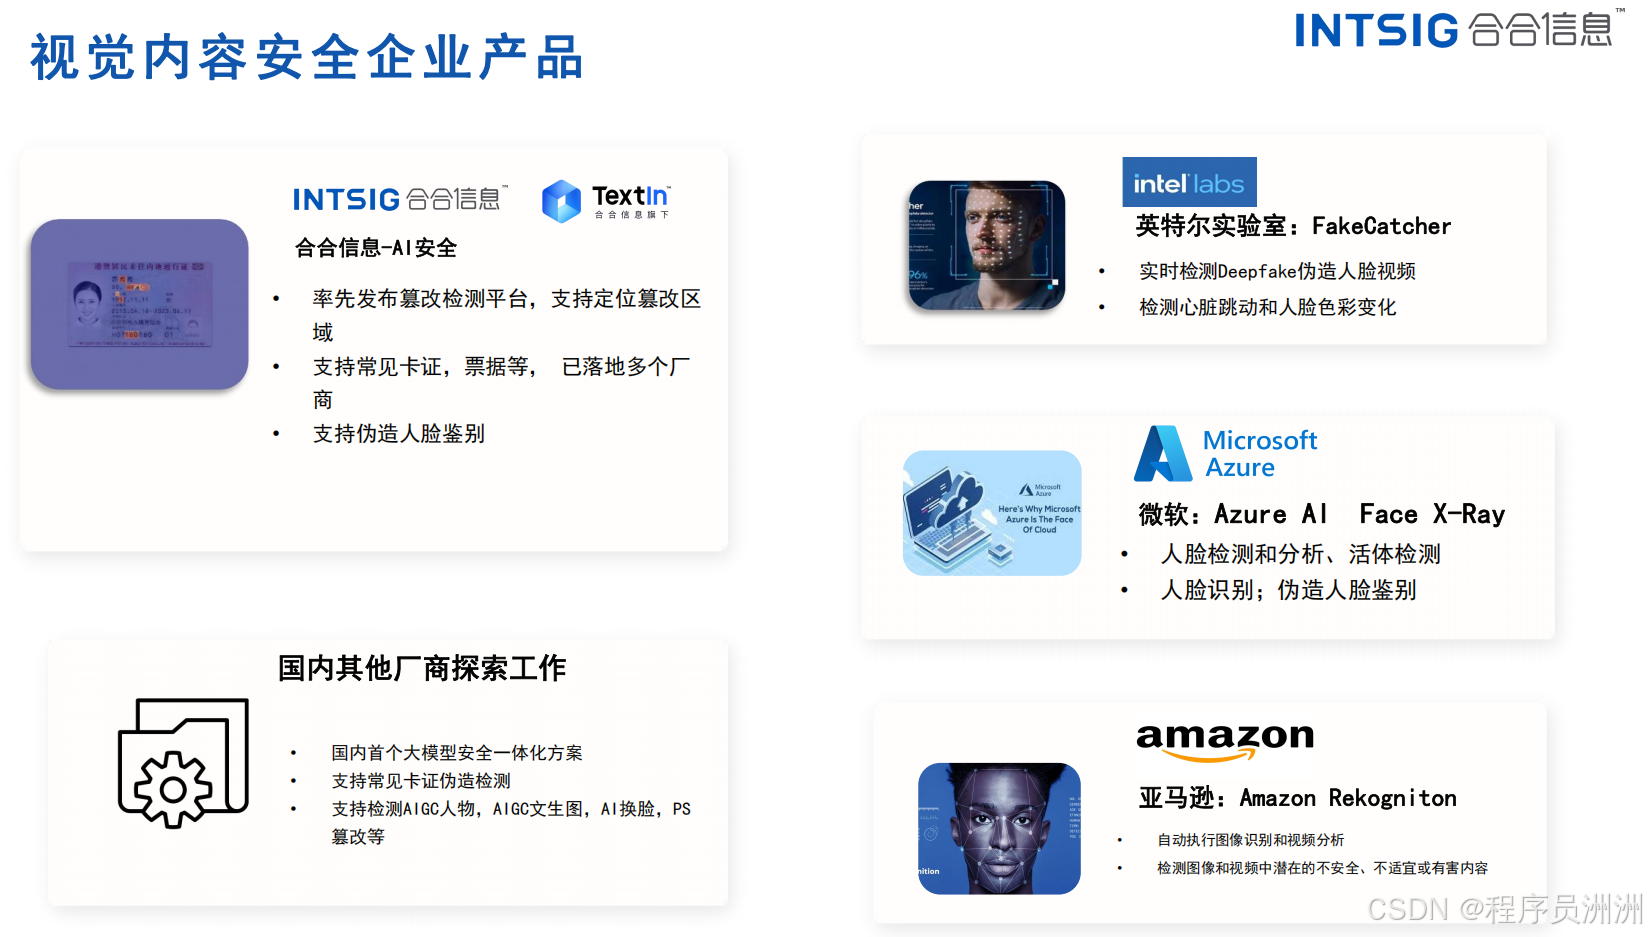Image resolution: width=1648 pixels, height=937 pixels.
Task: Click the heading 英特尔实验室：FakeCatcher
Action: [x=1293, y=226]
